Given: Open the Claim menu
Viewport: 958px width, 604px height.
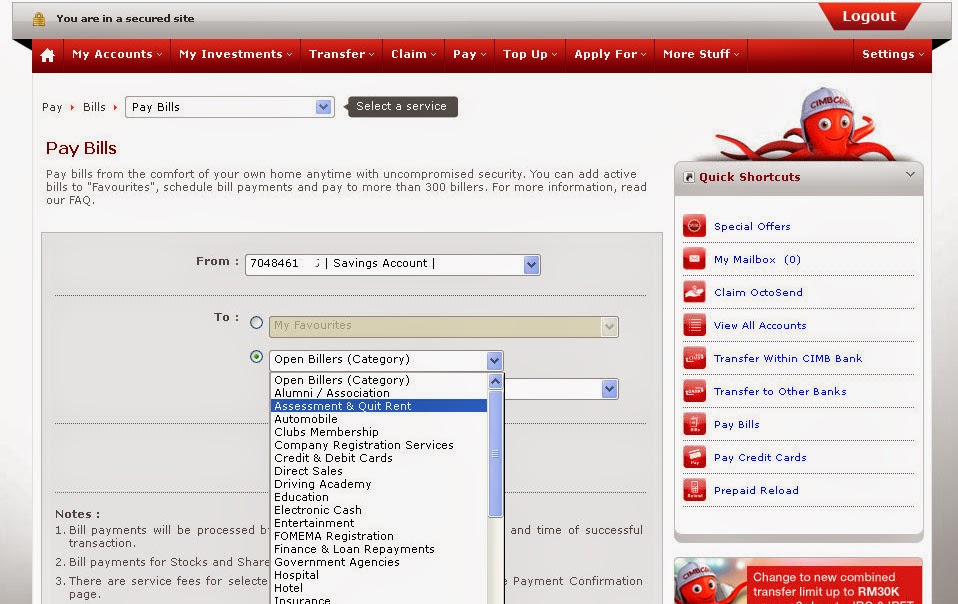Looking at the screenshot, I should tap(414, 54).
